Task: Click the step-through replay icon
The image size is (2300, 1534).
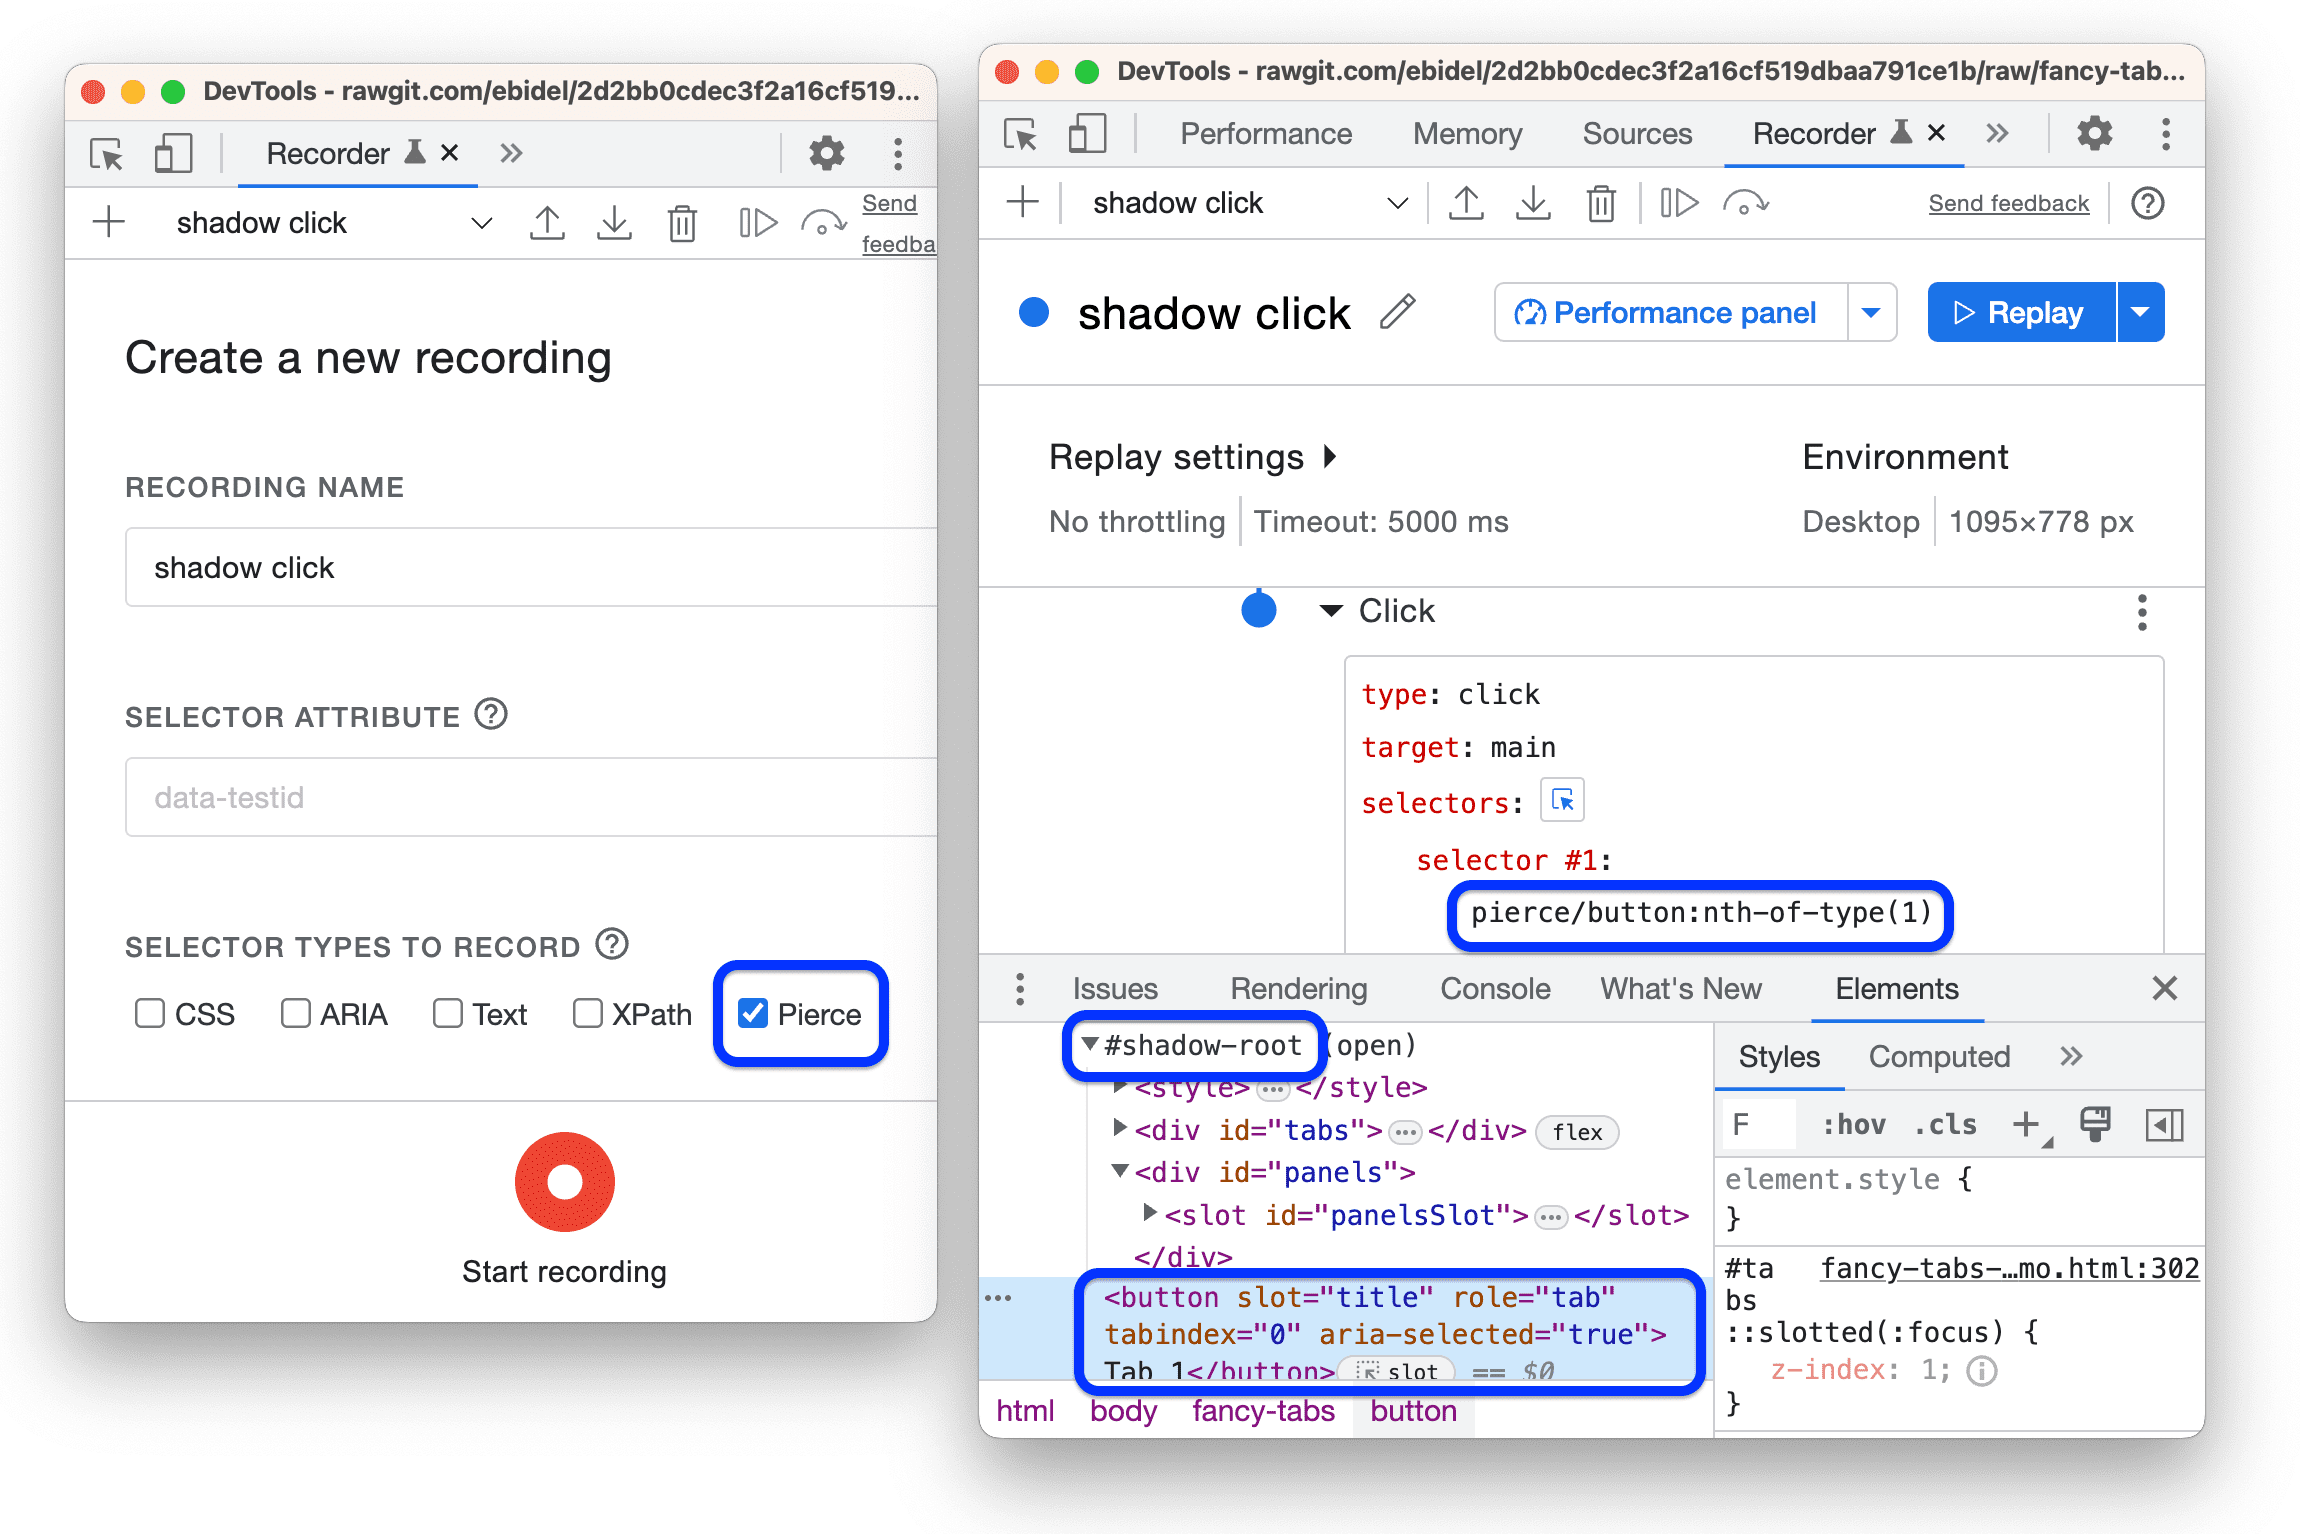Action: 1669,205
